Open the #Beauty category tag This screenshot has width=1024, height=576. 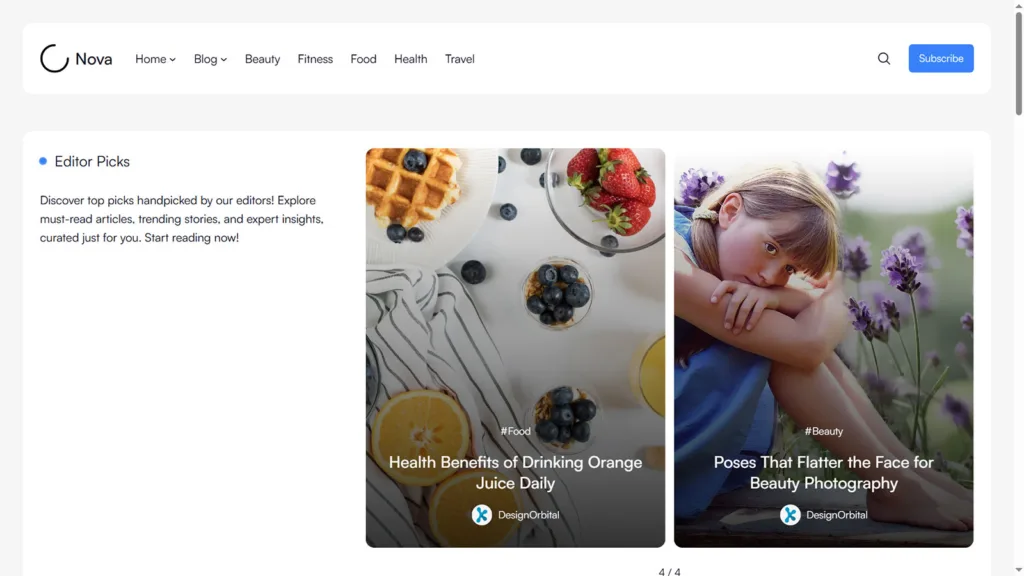click(x=824, y=431)
